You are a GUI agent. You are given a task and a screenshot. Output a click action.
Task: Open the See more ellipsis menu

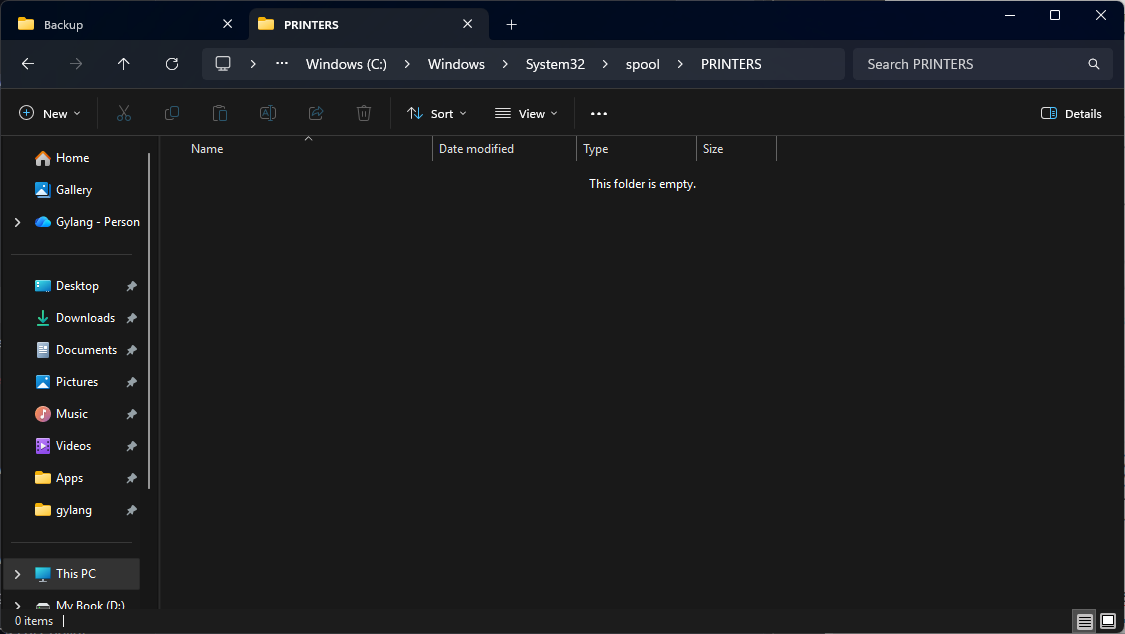(x=599, y=114)
